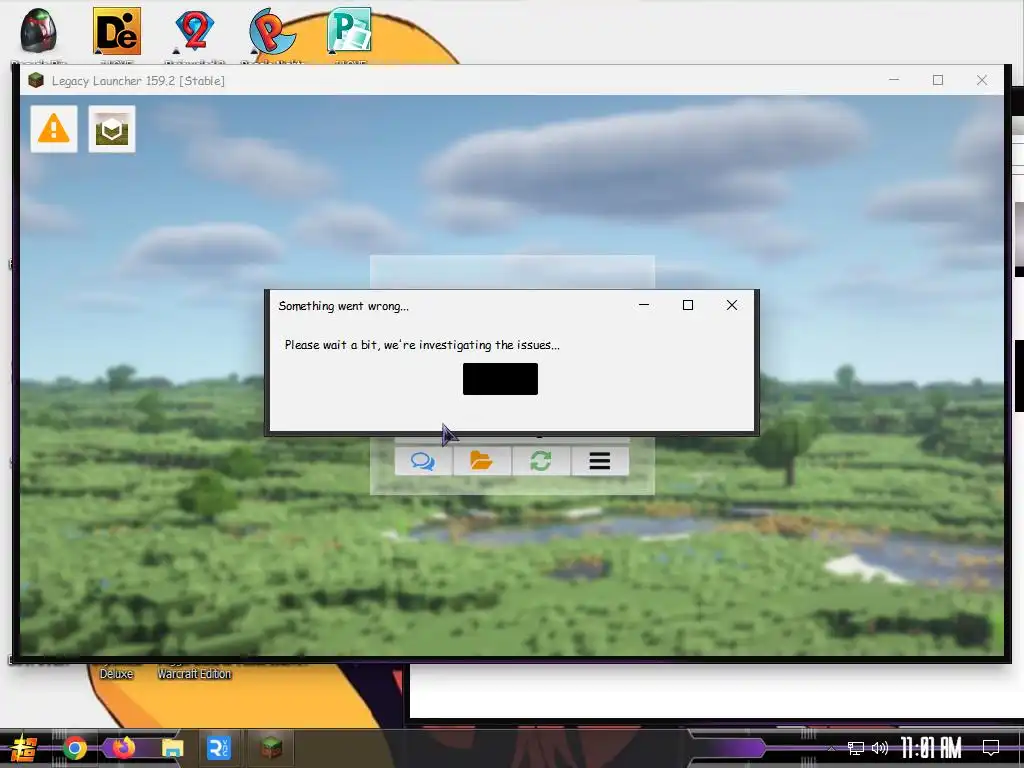Screen dimensions: 1024x768
Task: Click the 11:01 AM taskbar clock
Action: [x=931, y=748]
